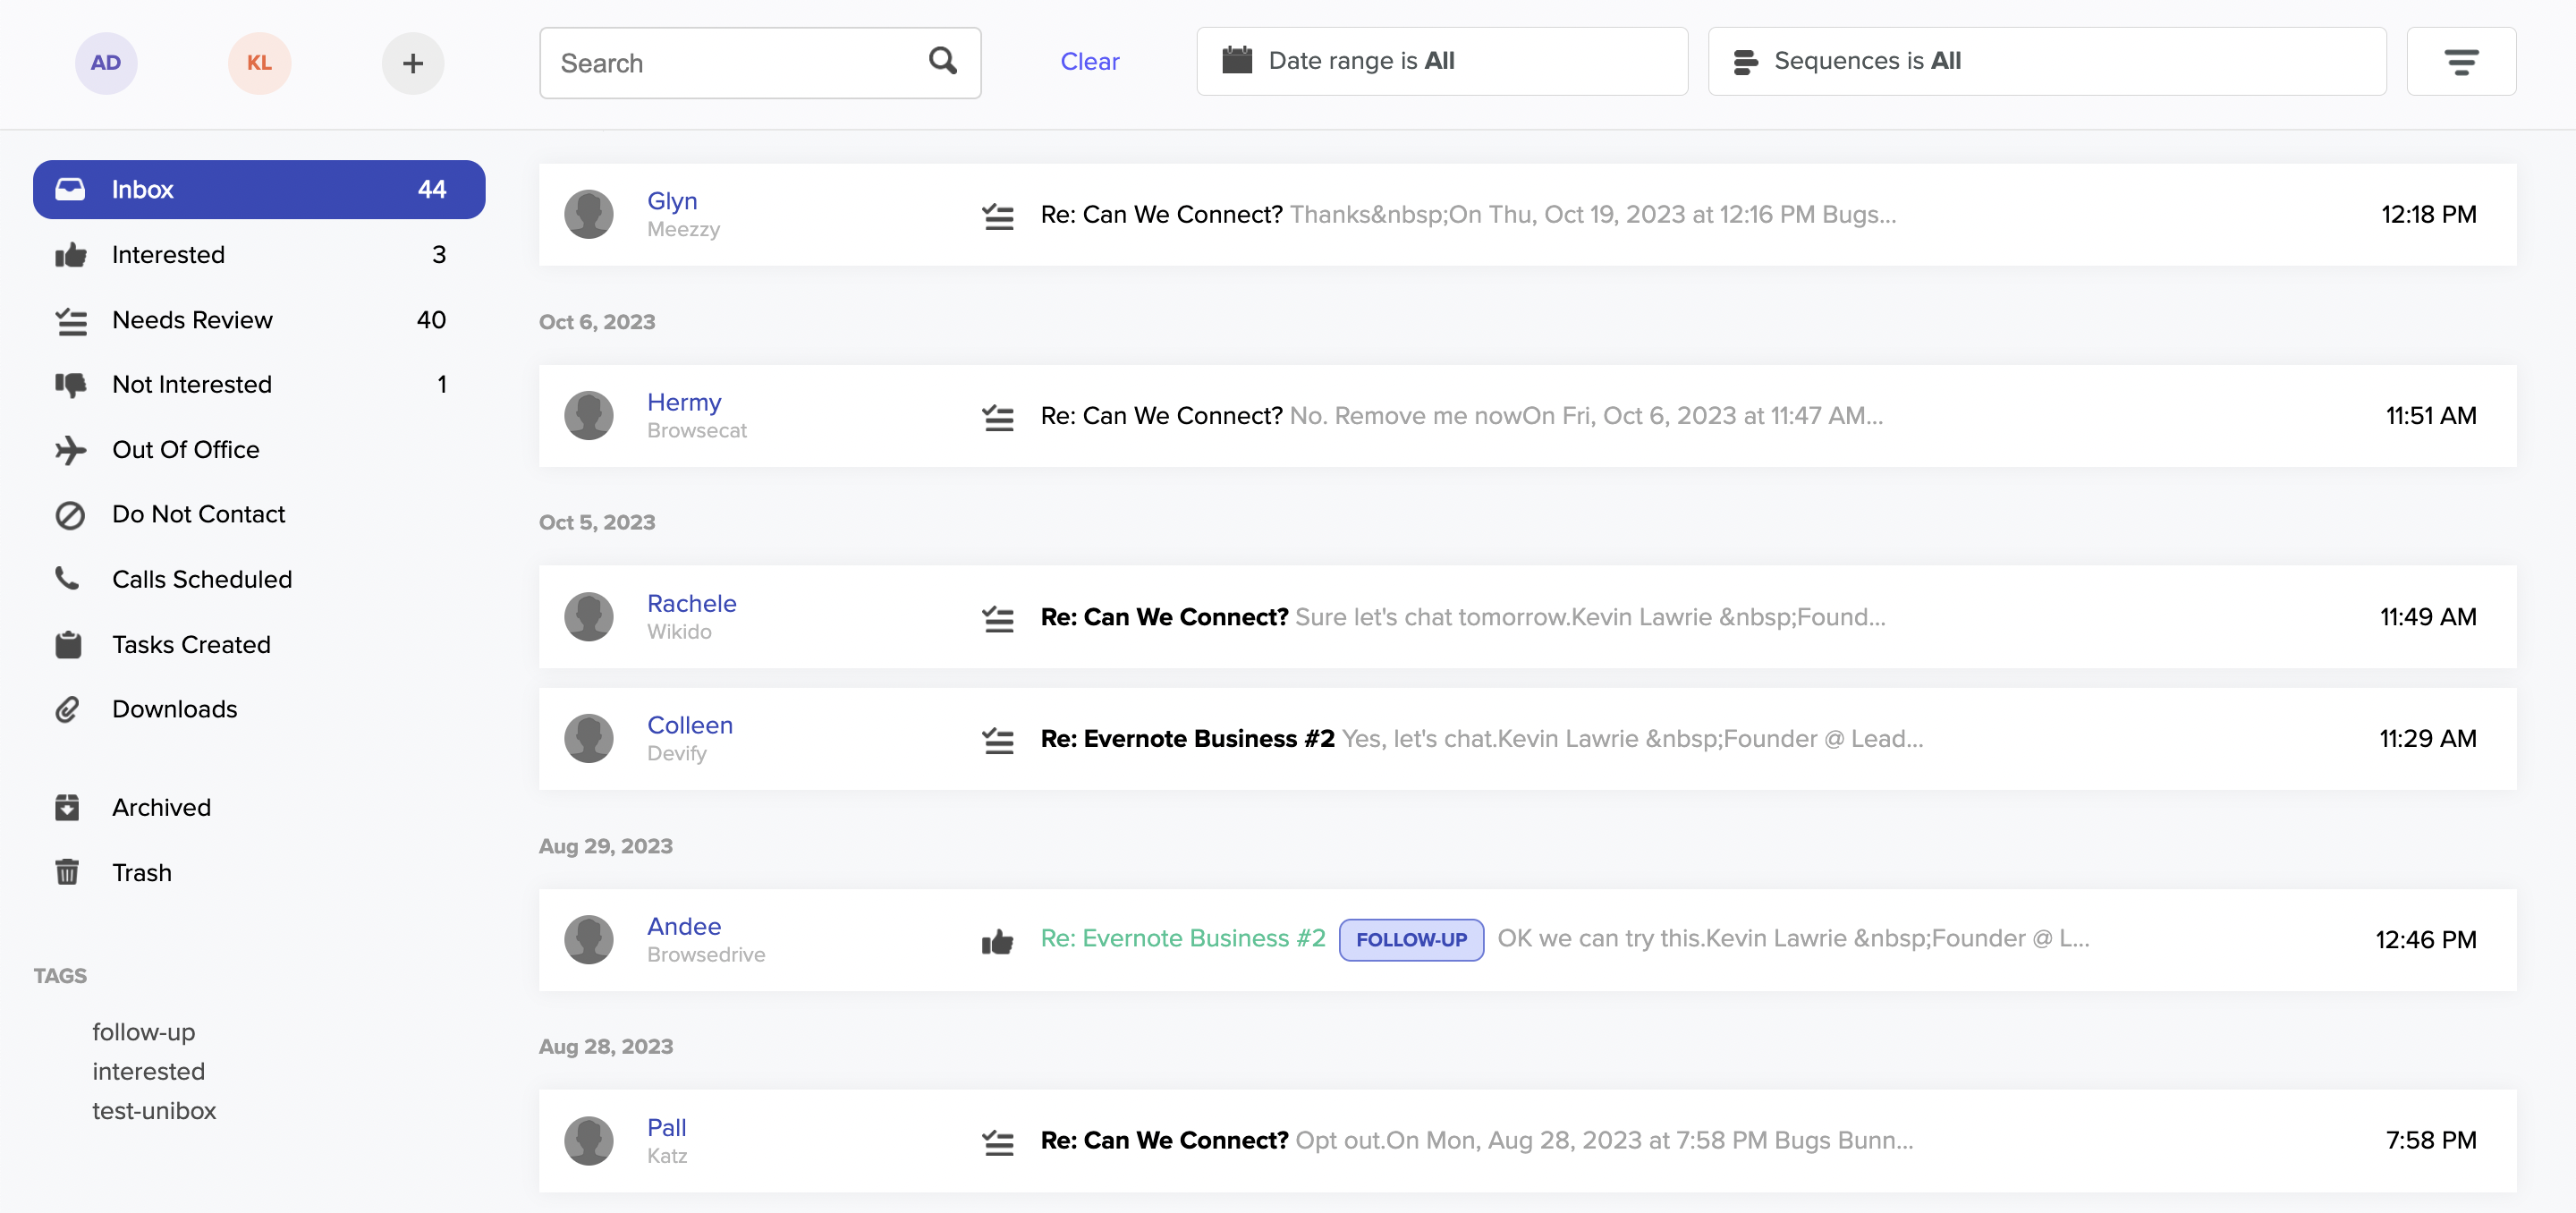Viewport: 2576px width, 1213px height.
Task: Open the Trash folder
Action: [259, 872]
